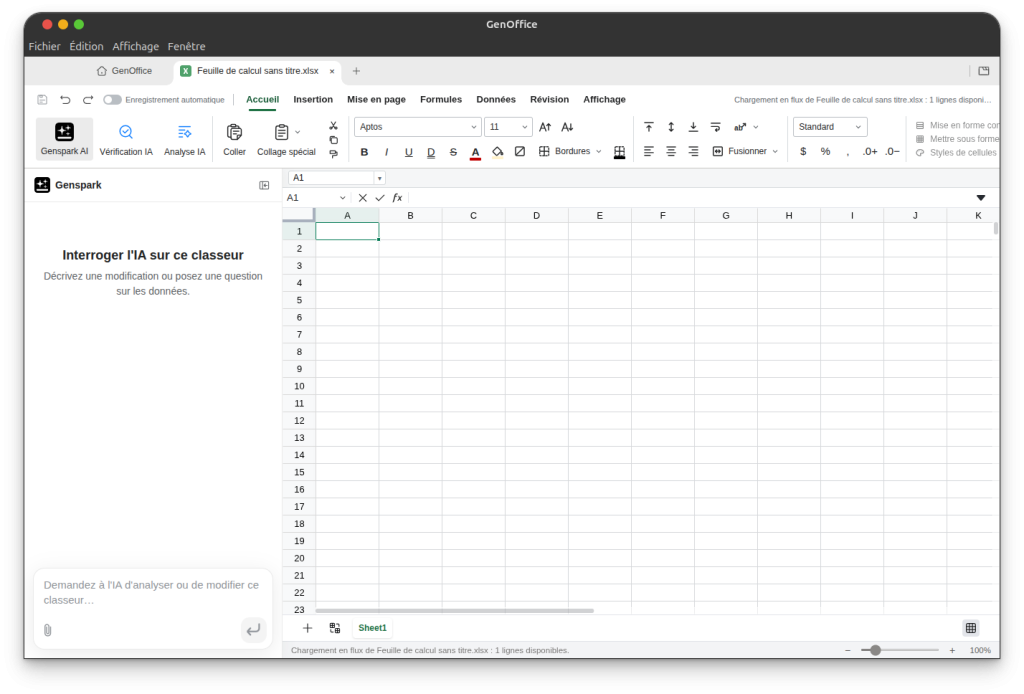1024x694 pixels.
Task: Attach a file with paperclip icon
Action: [48, 630]
